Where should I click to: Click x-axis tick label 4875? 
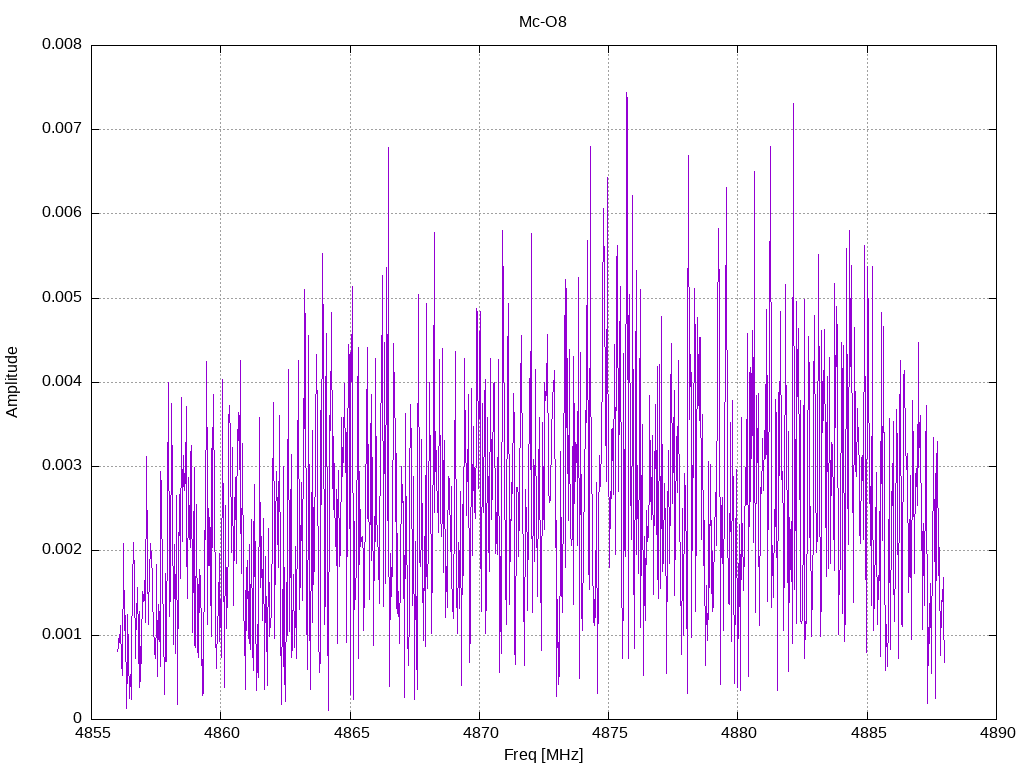(609, 733)
